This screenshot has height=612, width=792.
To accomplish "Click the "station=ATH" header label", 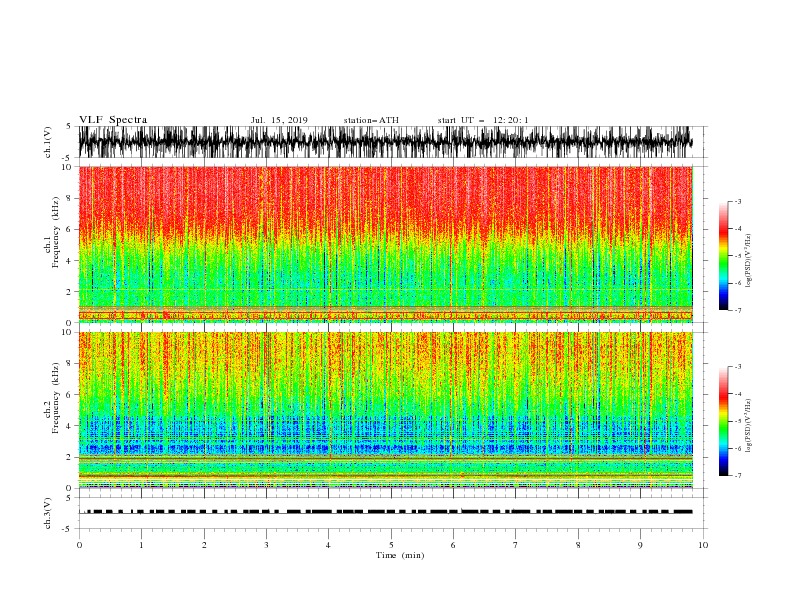I will pyautogui.click(x=371, y=120).
